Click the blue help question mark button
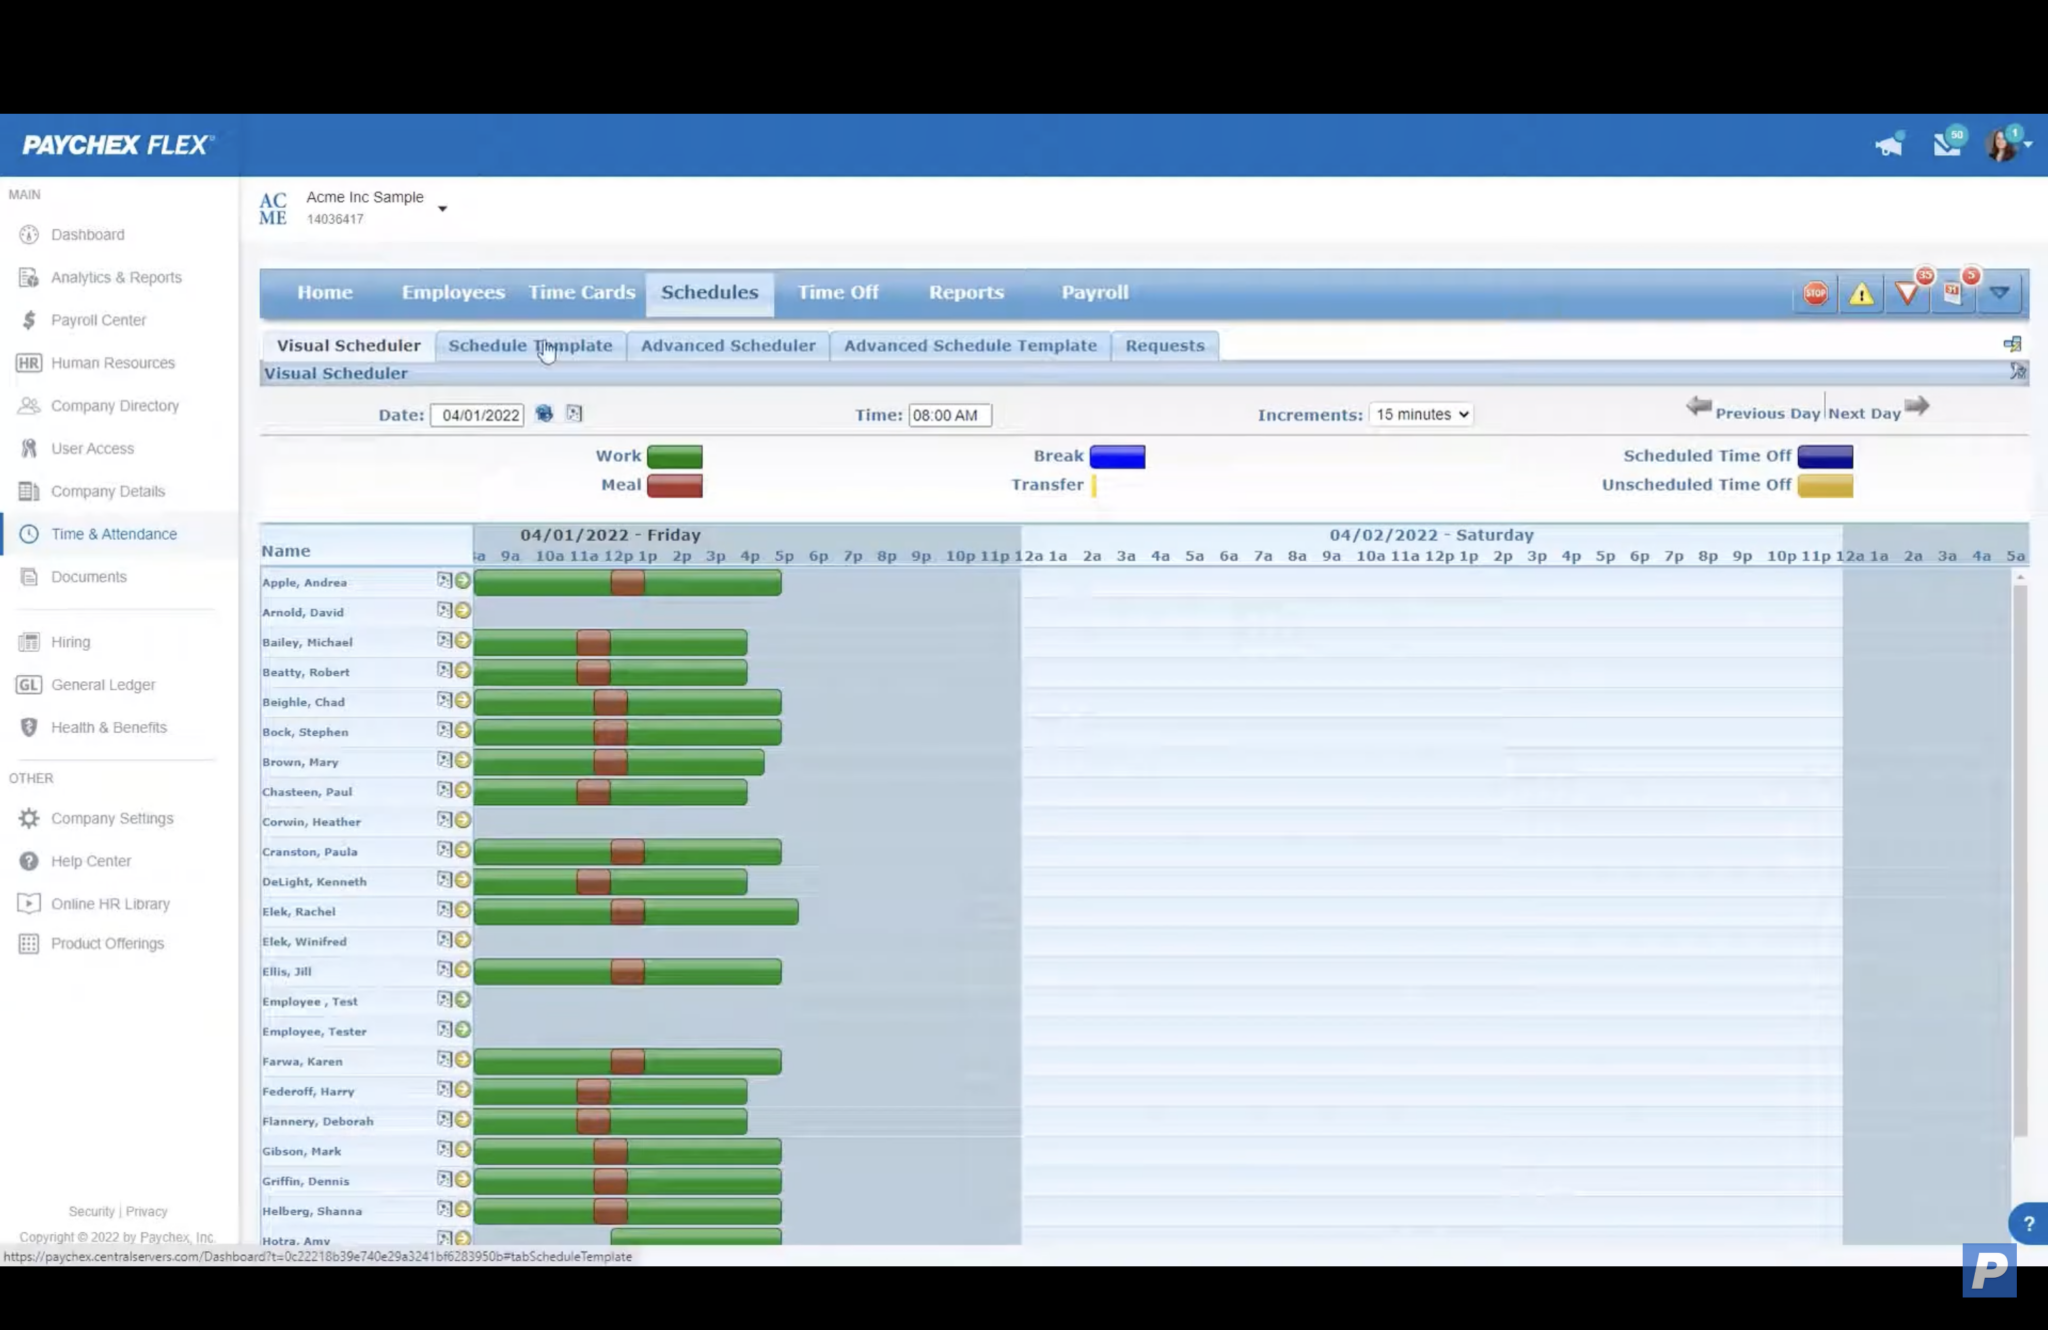2048x1330 pixels. pyautogui.click(x=2028, y=1223)
